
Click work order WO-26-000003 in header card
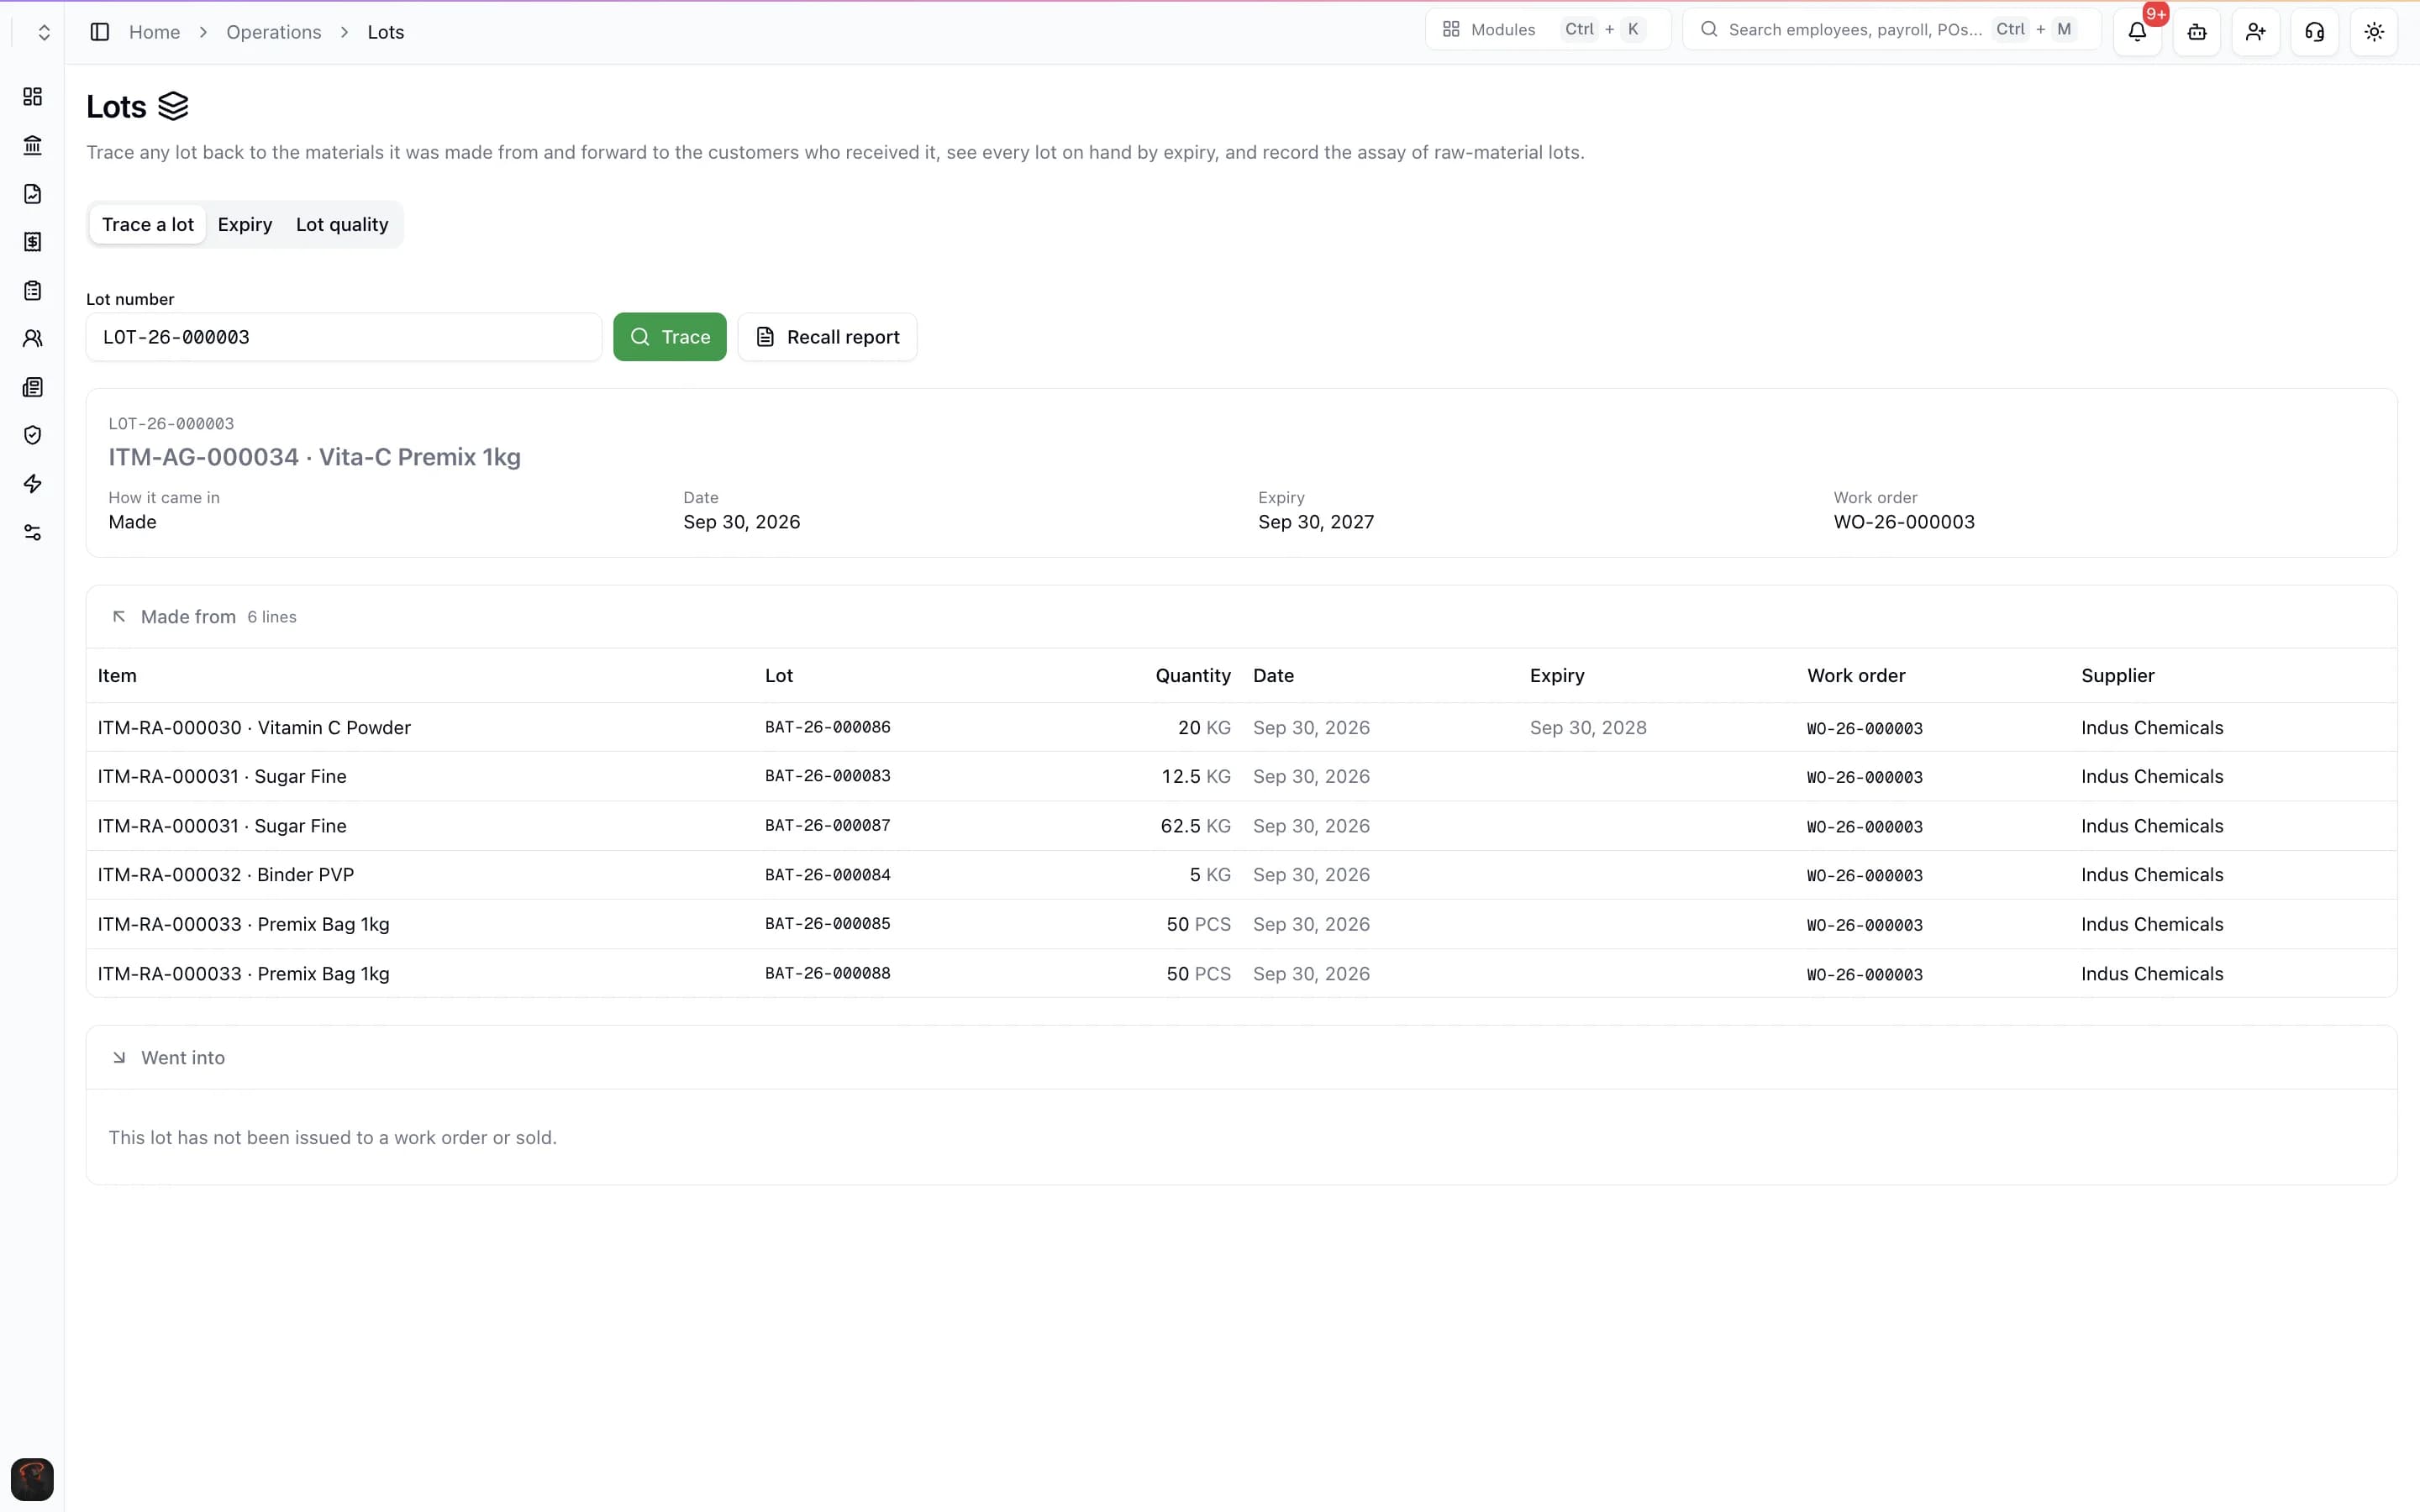(1903, 522)
